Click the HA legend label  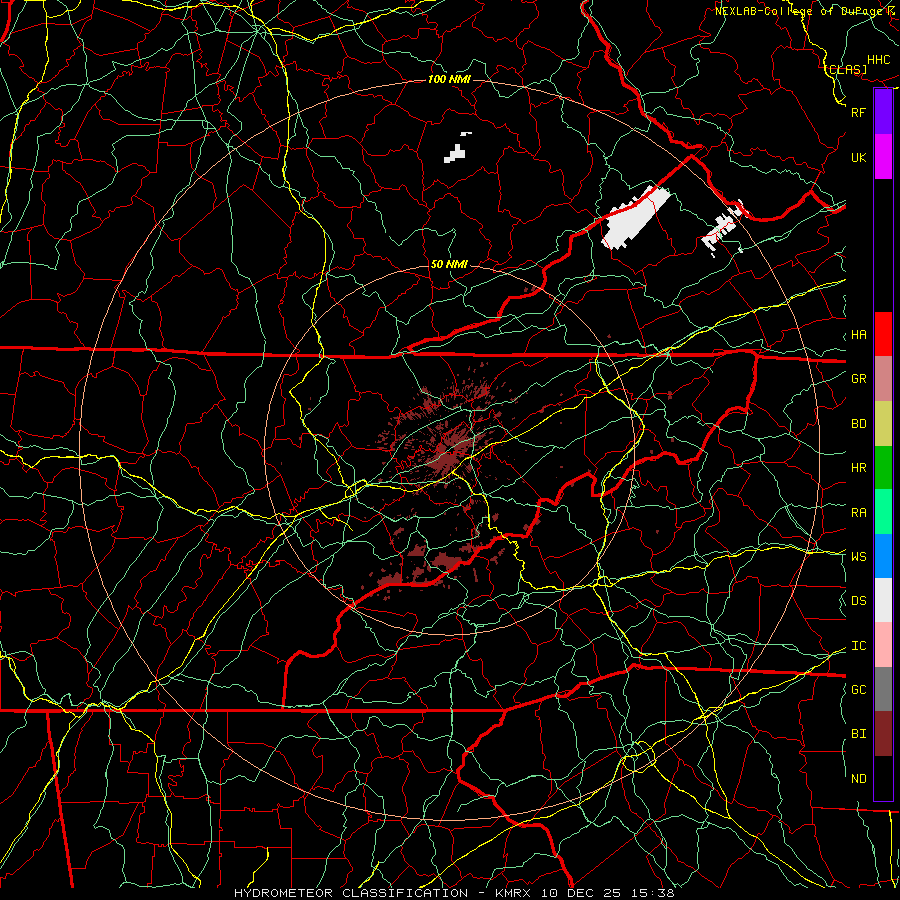click(858, 334)
